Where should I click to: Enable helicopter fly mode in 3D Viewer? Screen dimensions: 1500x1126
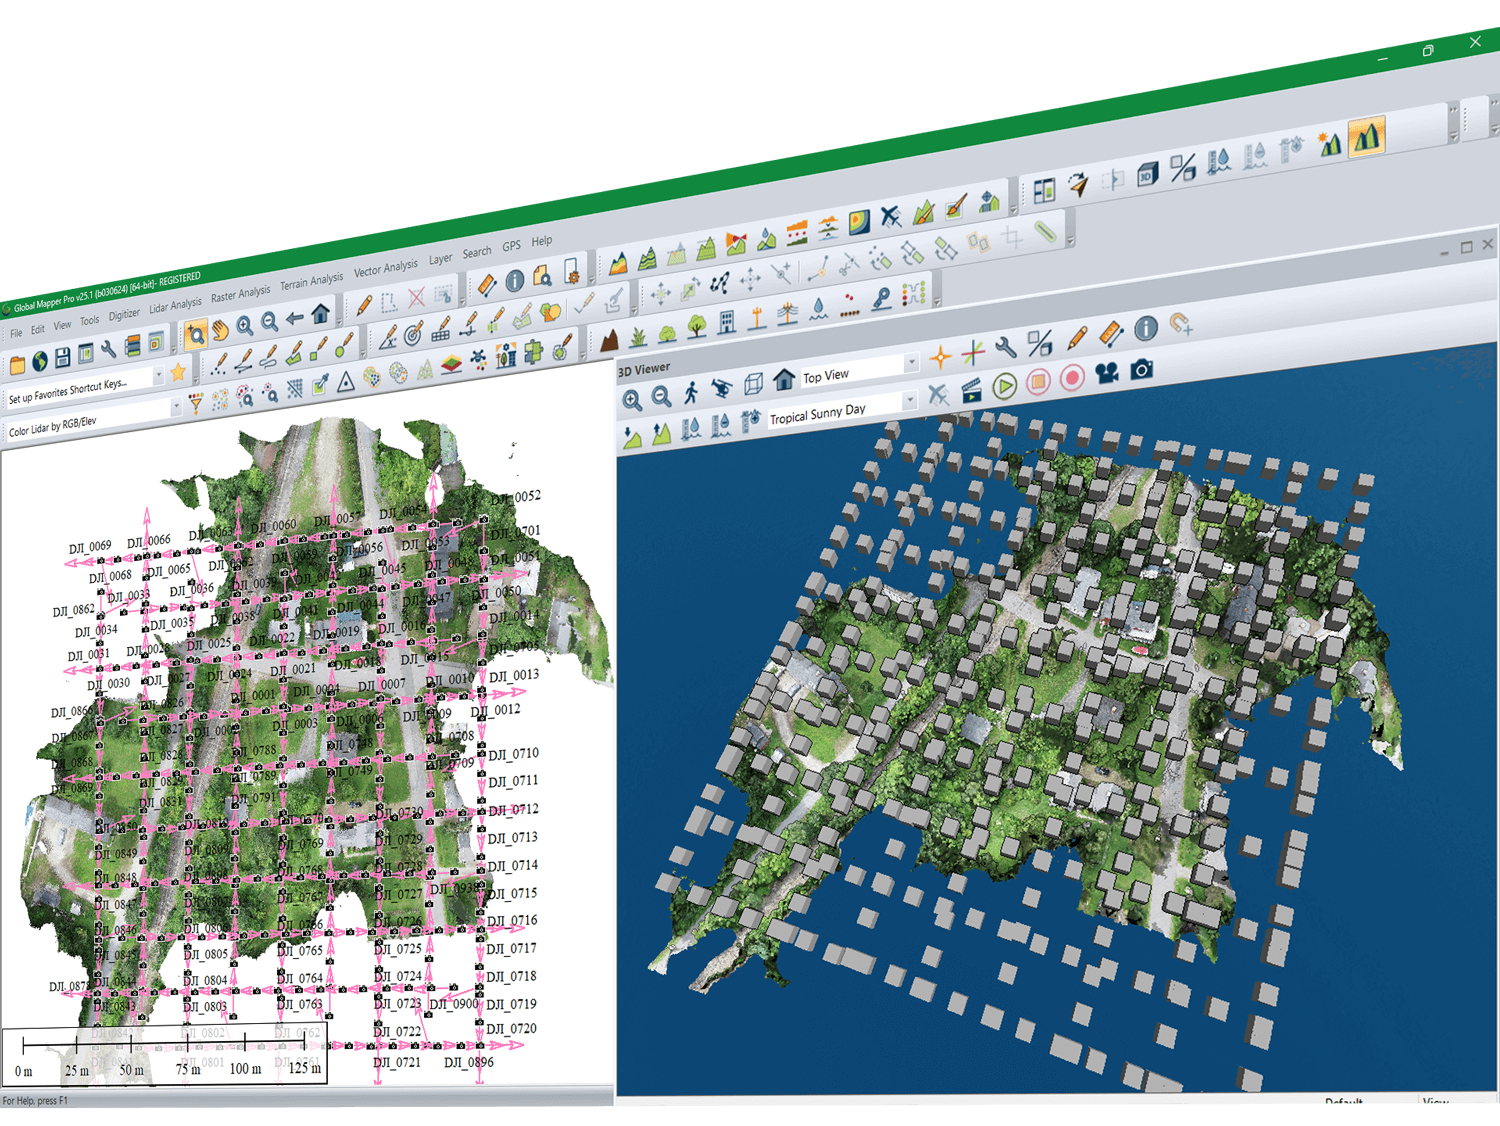(x=721, y=388)
